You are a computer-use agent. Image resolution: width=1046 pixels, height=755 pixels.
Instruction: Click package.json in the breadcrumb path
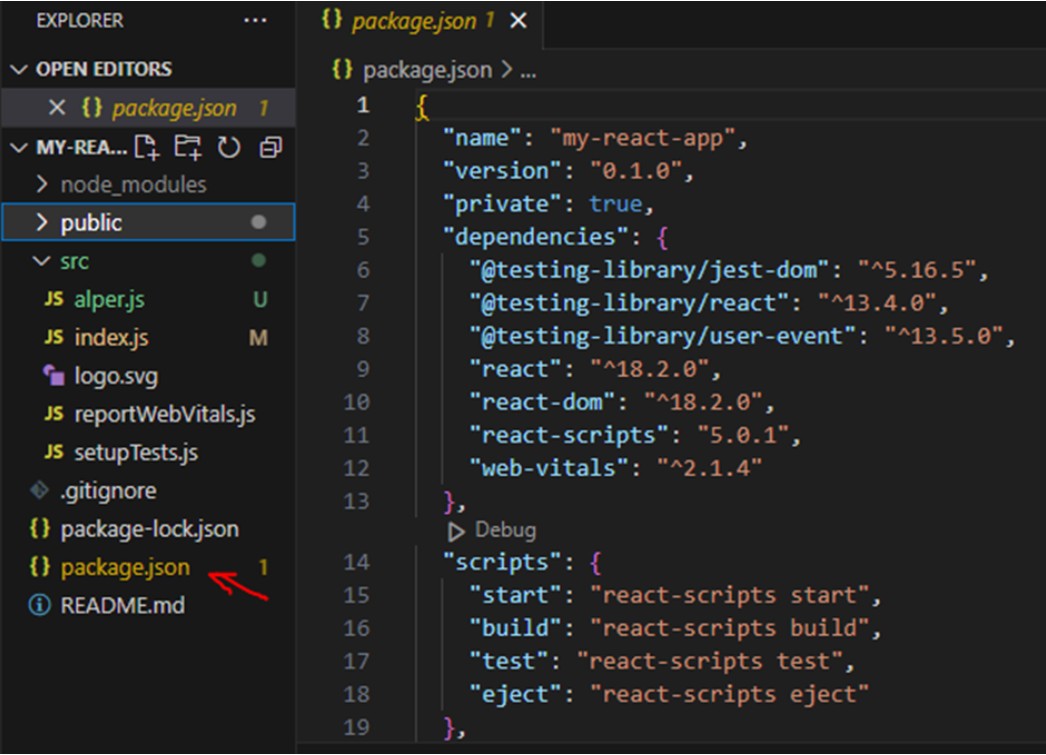427,70
